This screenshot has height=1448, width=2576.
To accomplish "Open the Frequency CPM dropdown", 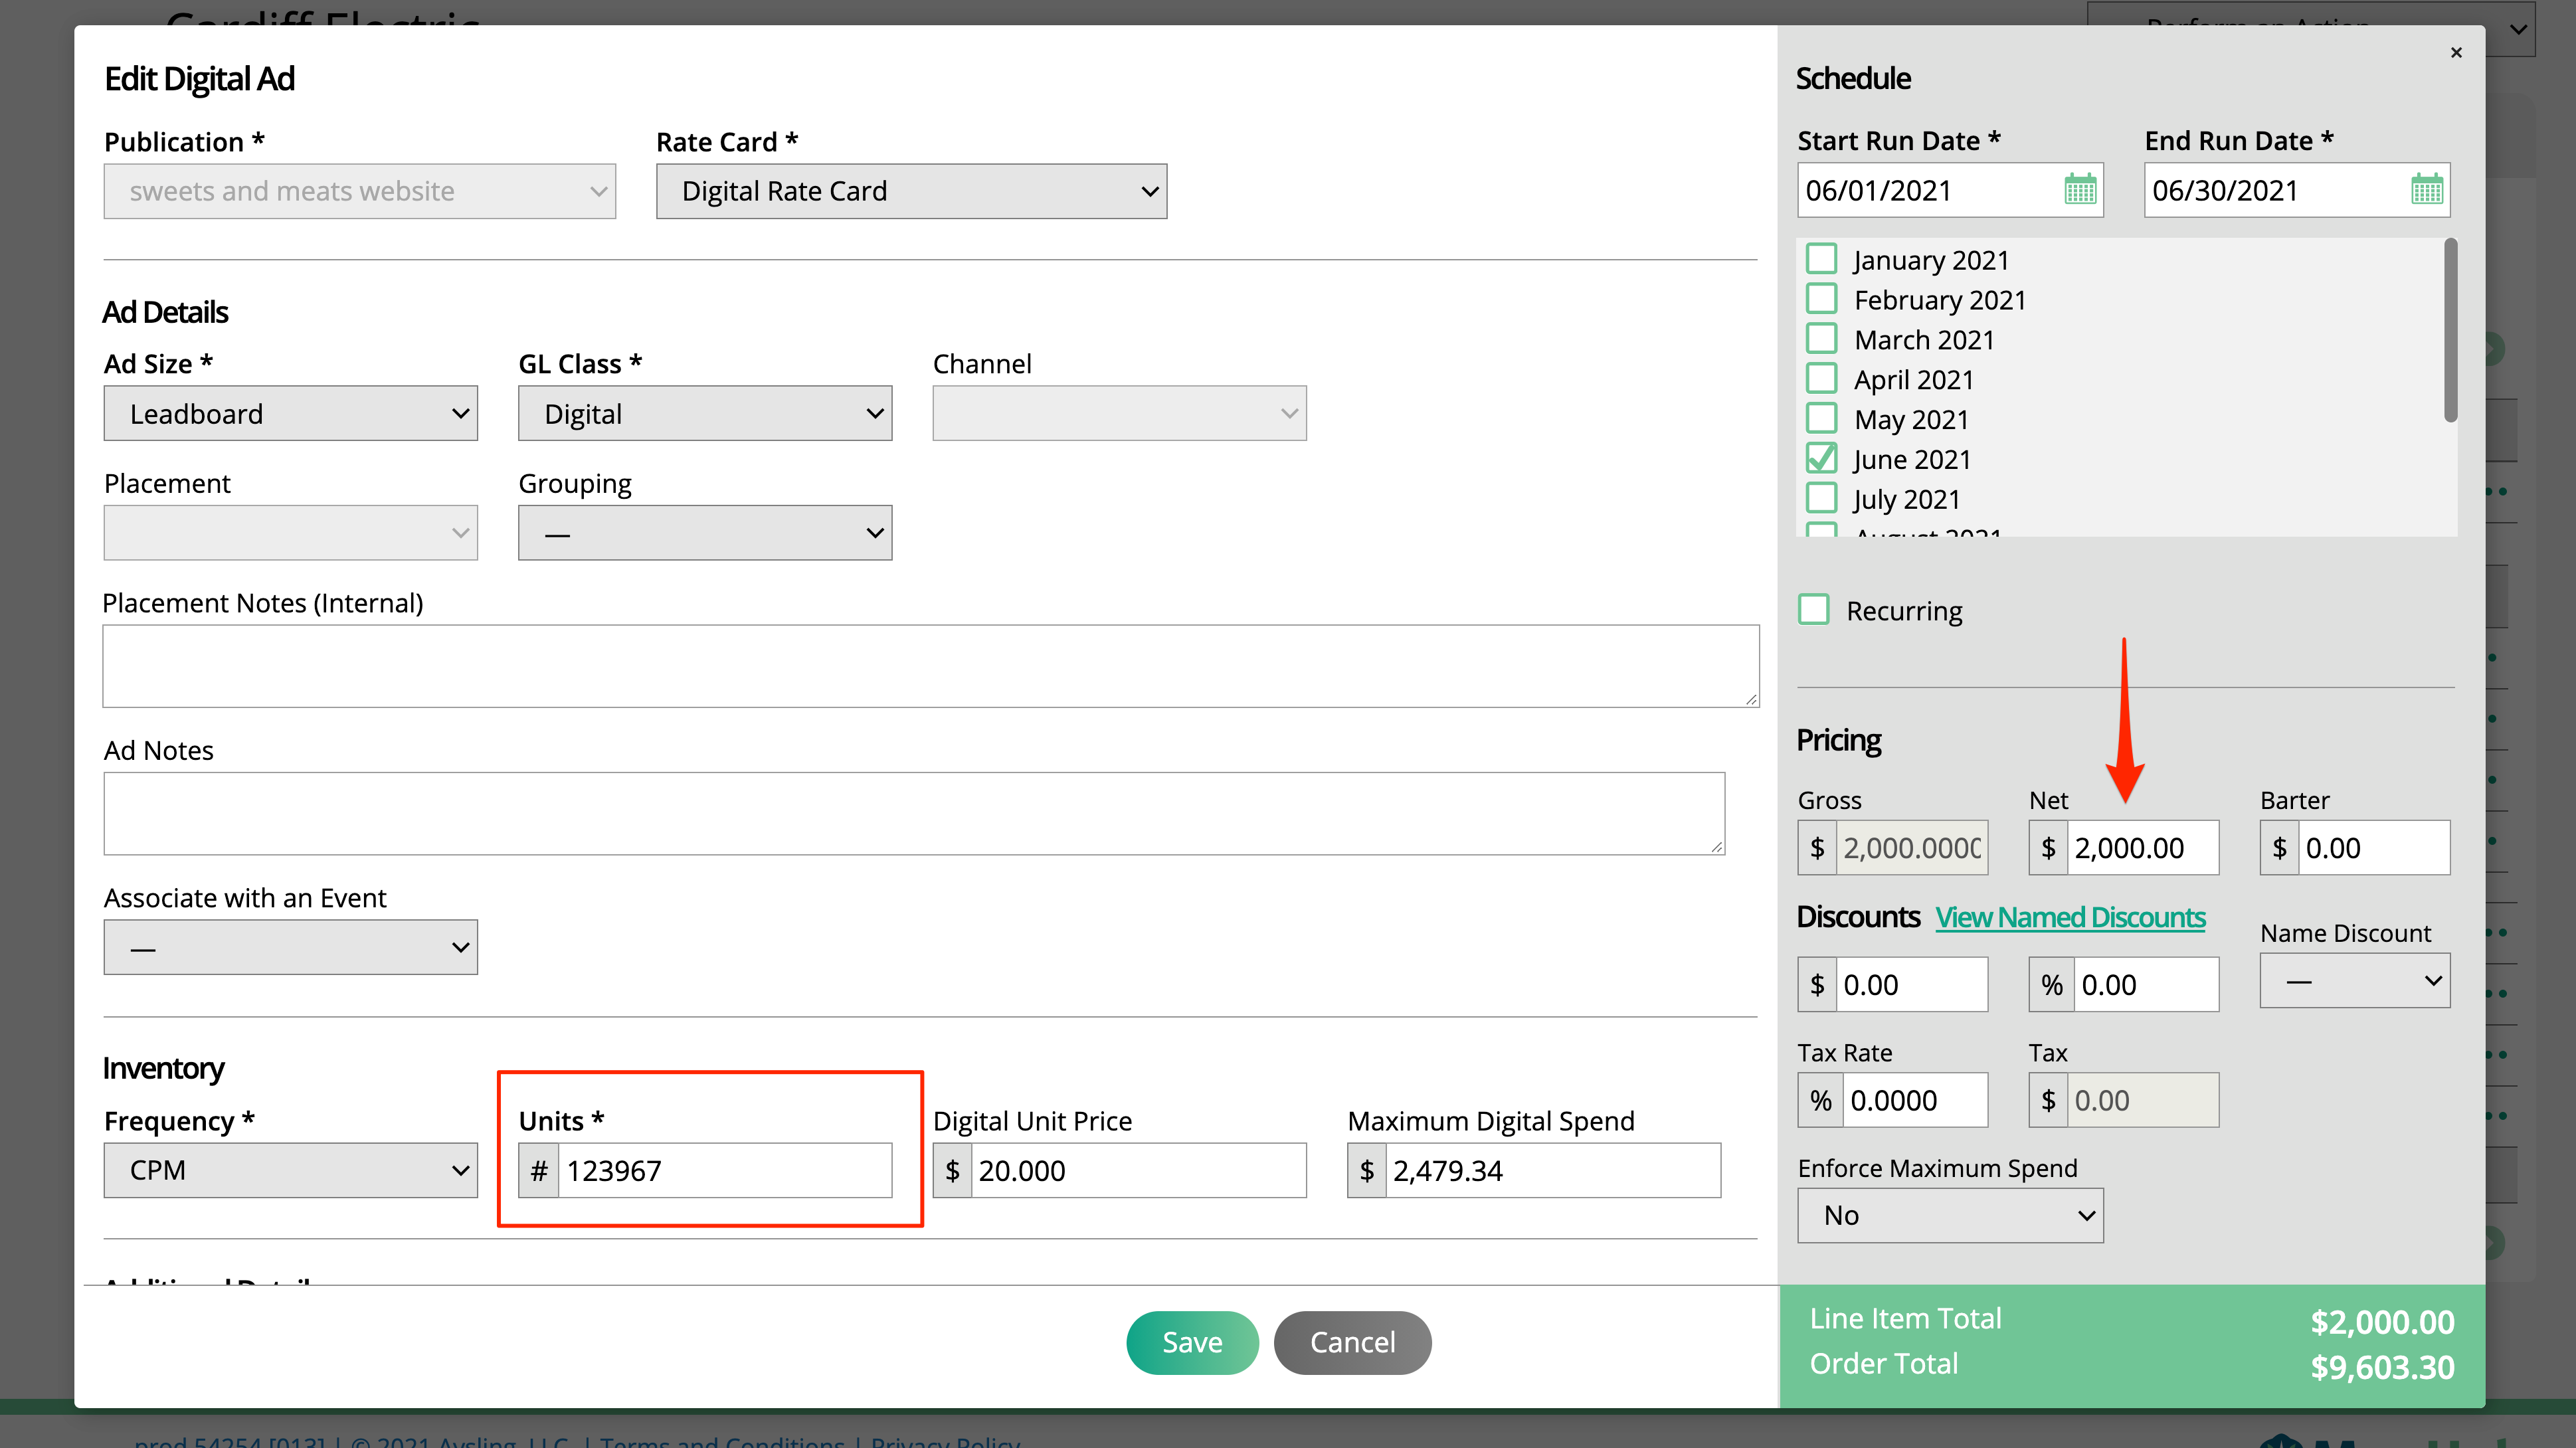I will pyautogui.click(x=291, y=1171).
